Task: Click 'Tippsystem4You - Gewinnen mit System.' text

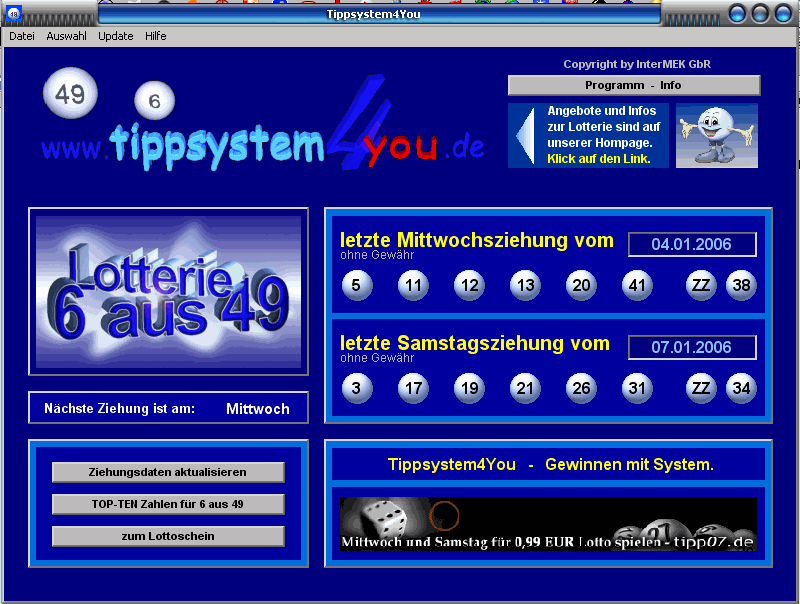Action: [x=551, y=465]
